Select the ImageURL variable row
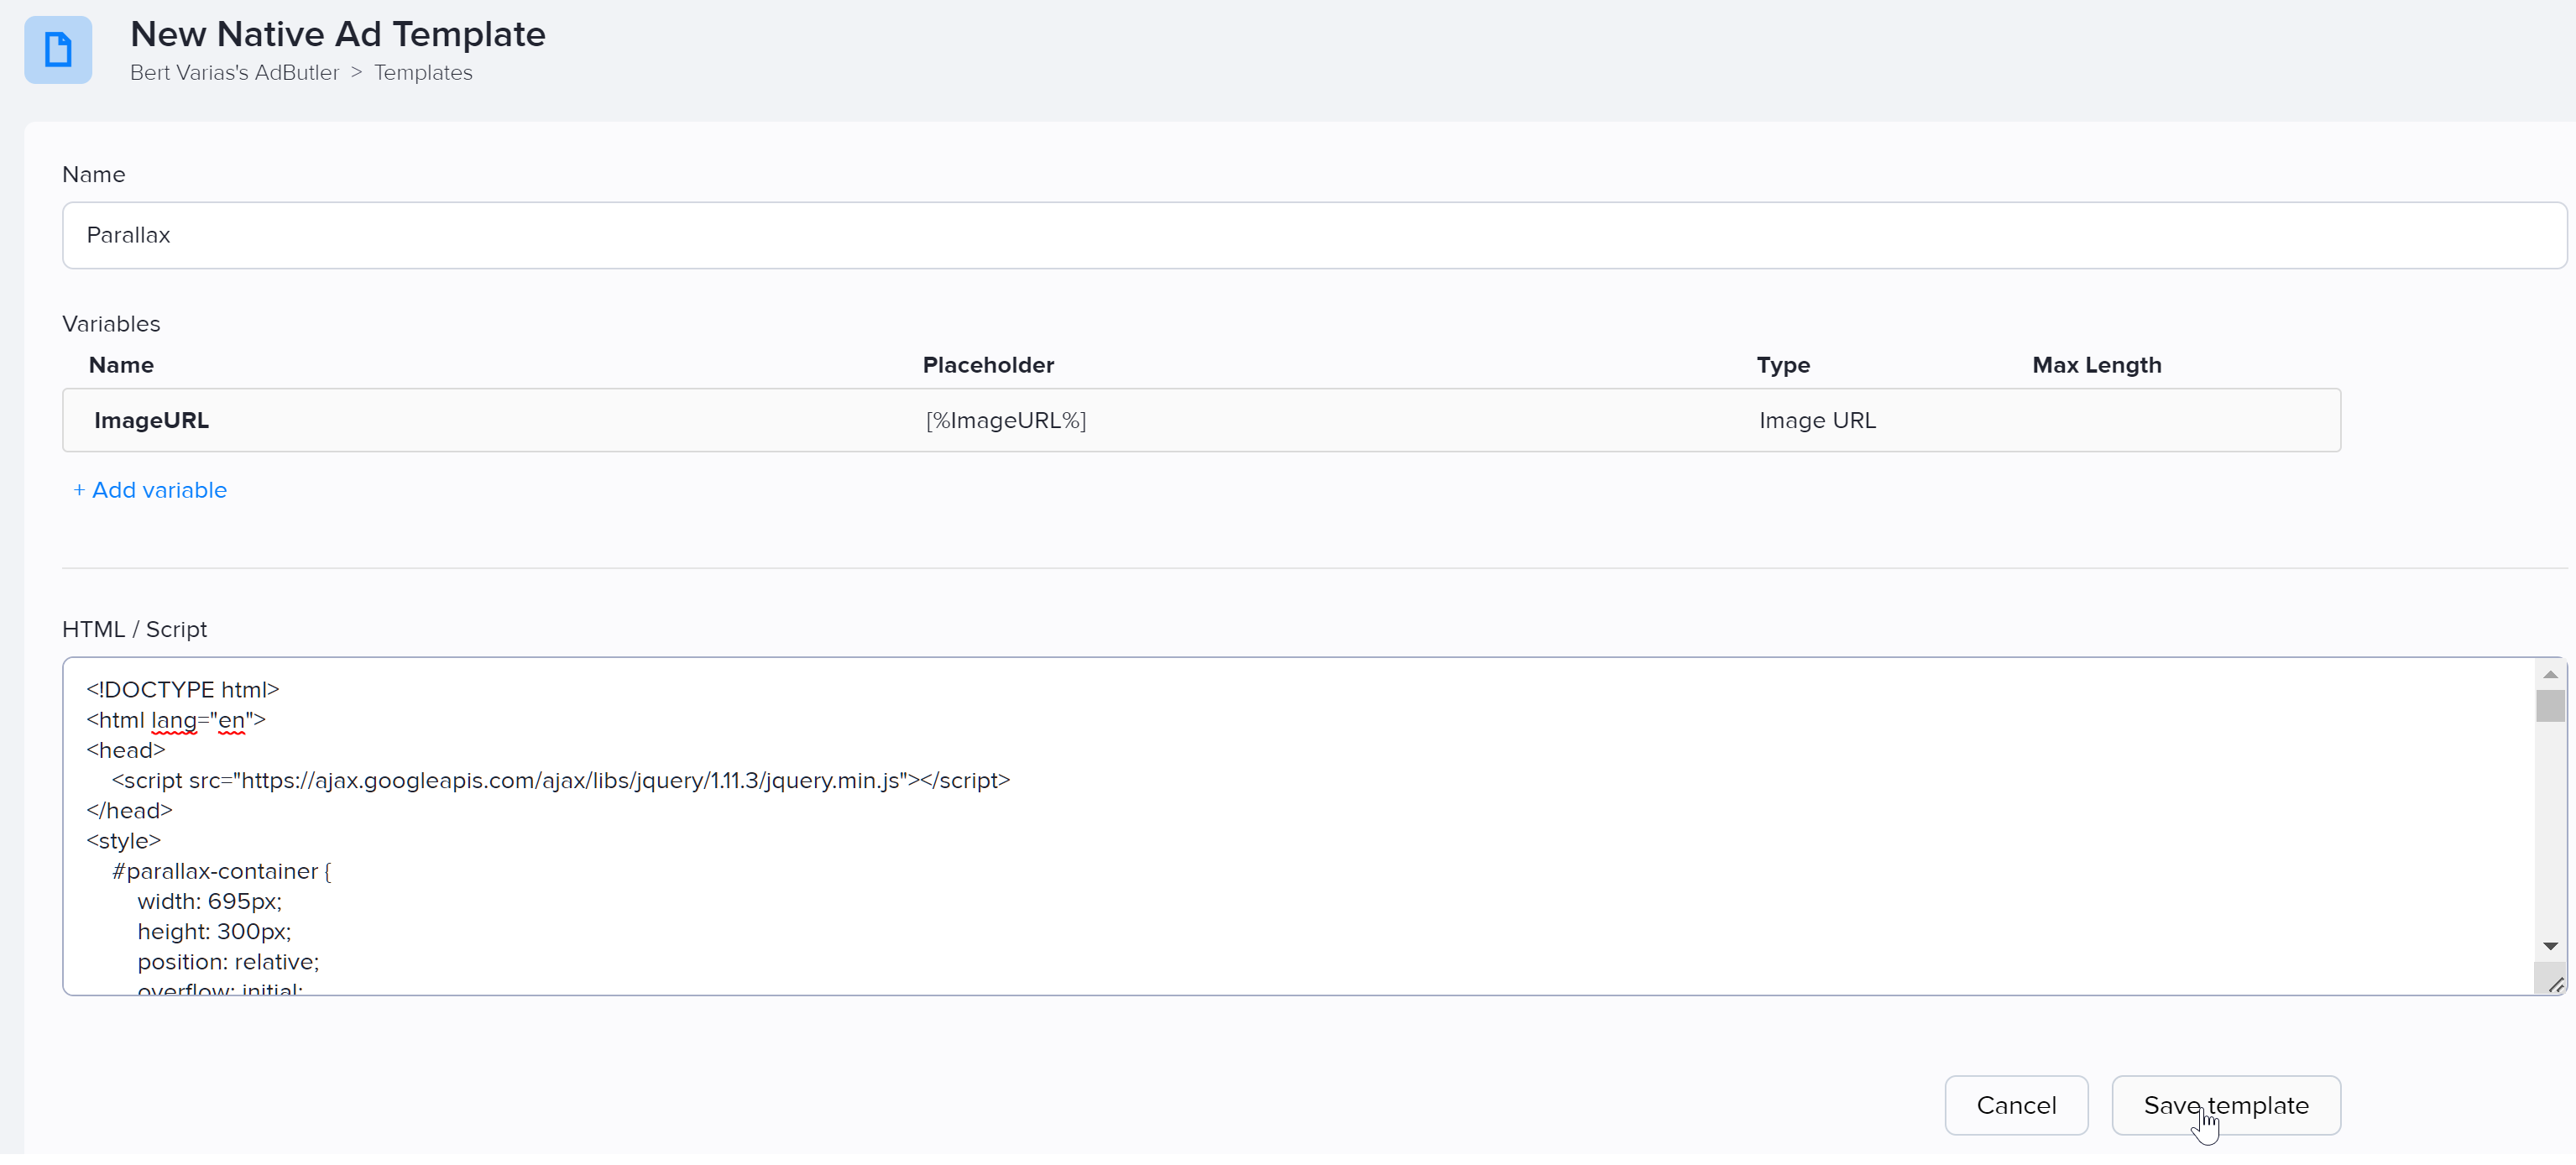The image size is (2576, 1165). point(1201,420)
